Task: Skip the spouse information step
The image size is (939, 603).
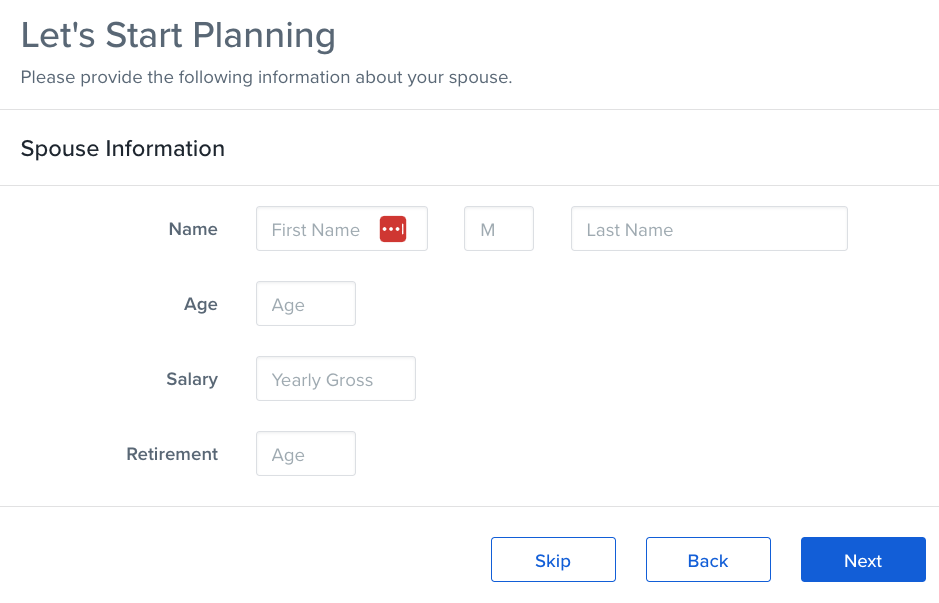Action: click(x=553, y=559)
